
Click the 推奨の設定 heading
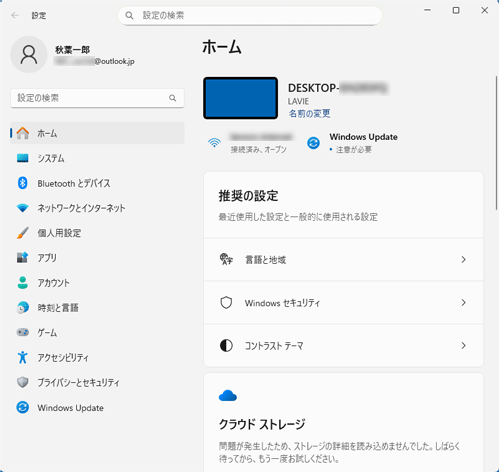(248, 196)
